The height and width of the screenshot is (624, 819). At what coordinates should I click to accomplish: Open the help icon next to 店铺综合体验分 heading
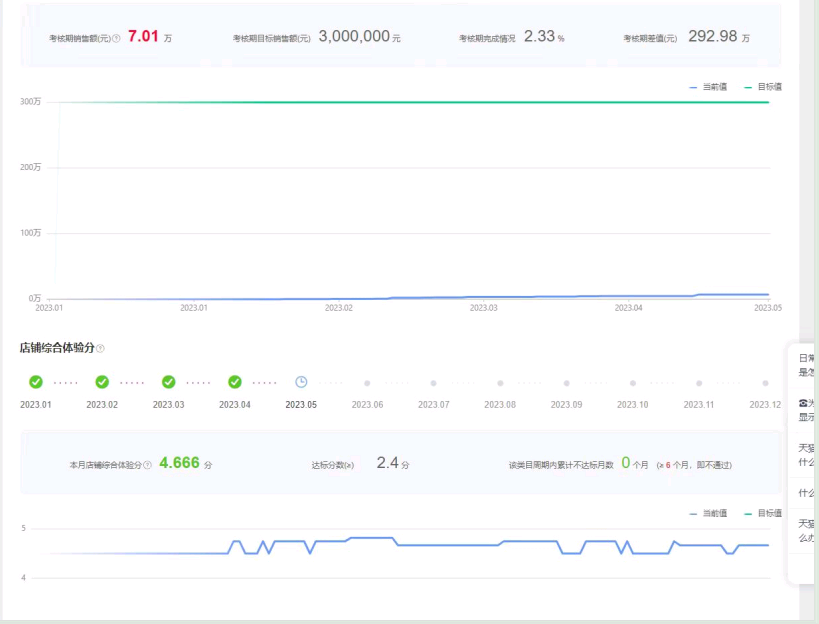click(100, 348)
